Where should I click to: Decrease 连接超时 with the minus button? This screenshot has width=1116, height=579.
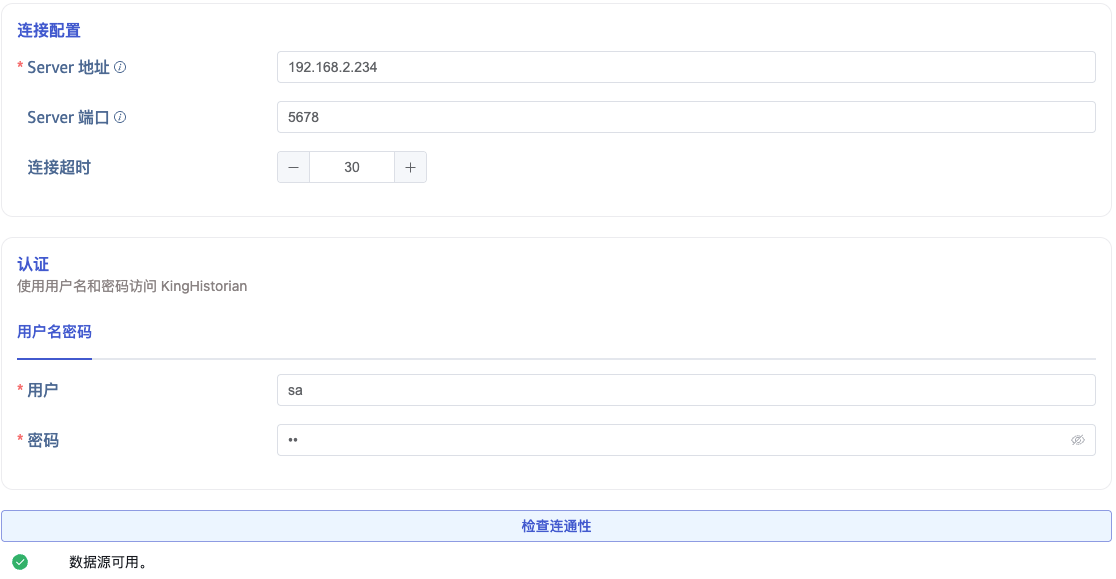point(293,167)
